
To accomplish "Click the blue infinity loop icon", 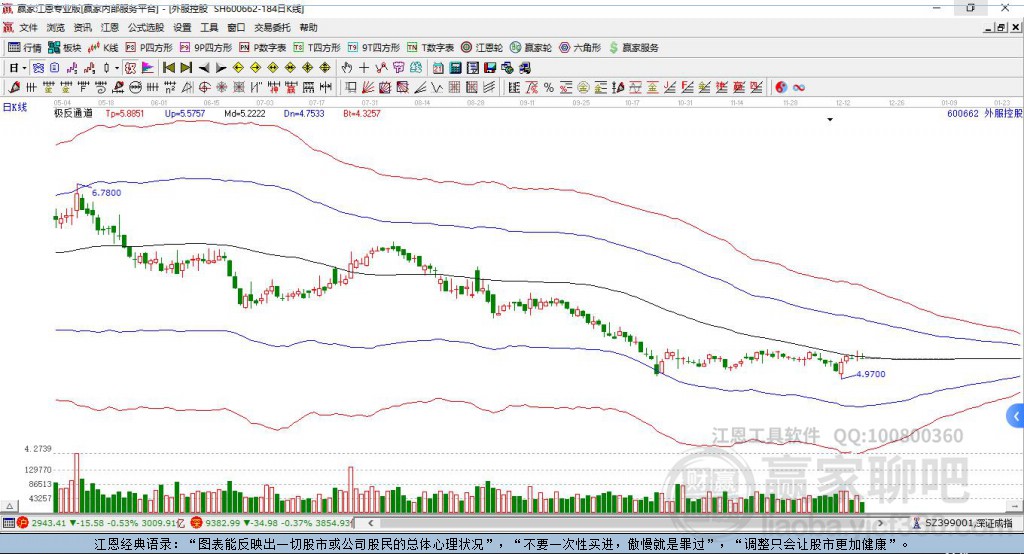I will coord(799,88).
